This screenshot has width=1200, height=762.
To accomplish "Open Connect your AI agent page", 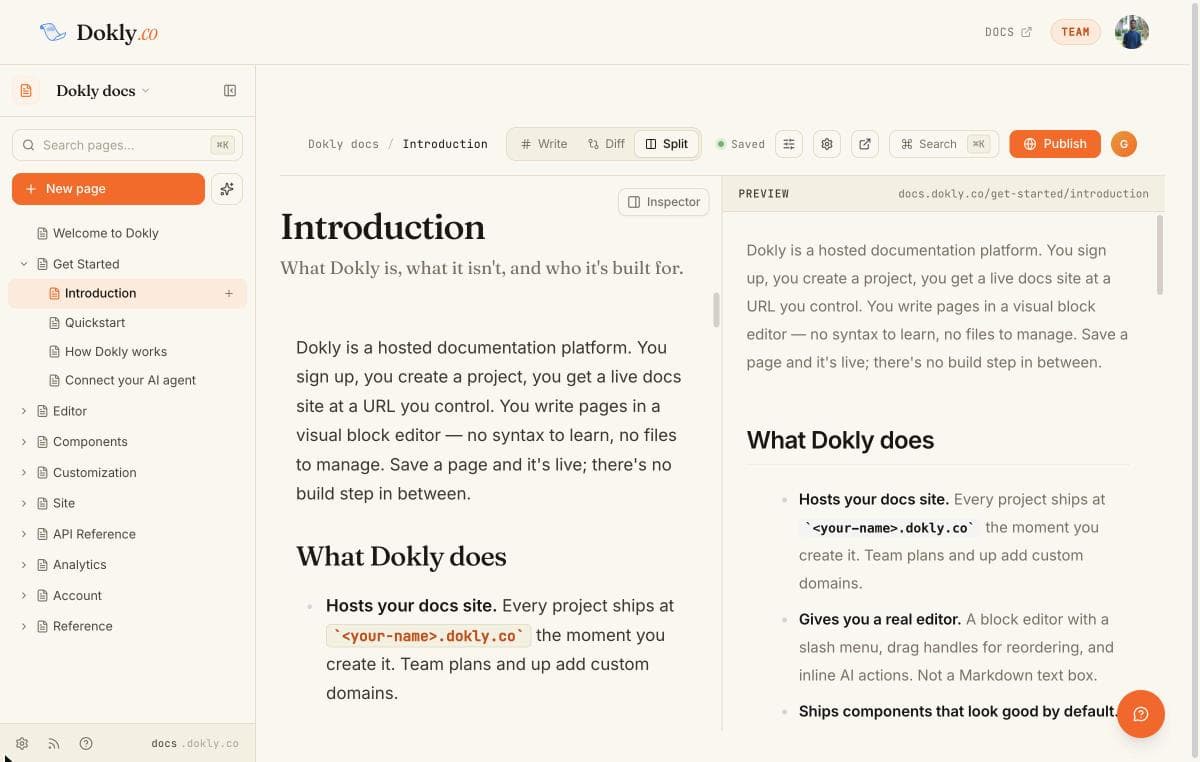I will pos(130,380).
